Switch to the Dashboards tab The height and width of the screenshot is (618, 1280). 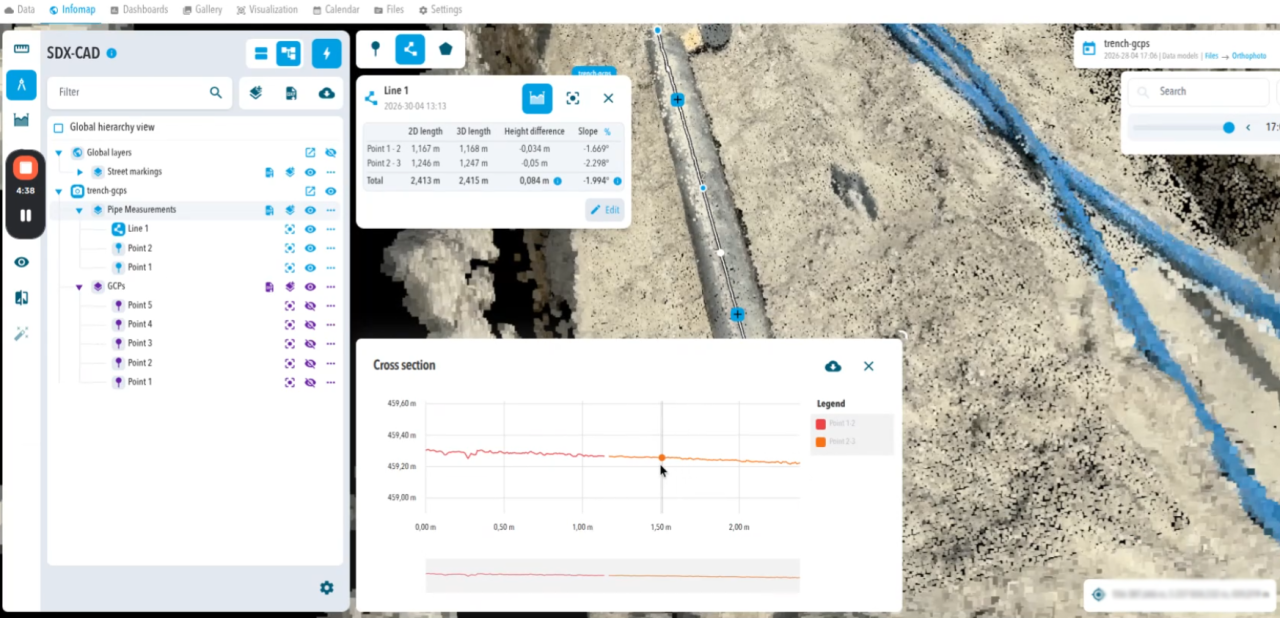139,9
